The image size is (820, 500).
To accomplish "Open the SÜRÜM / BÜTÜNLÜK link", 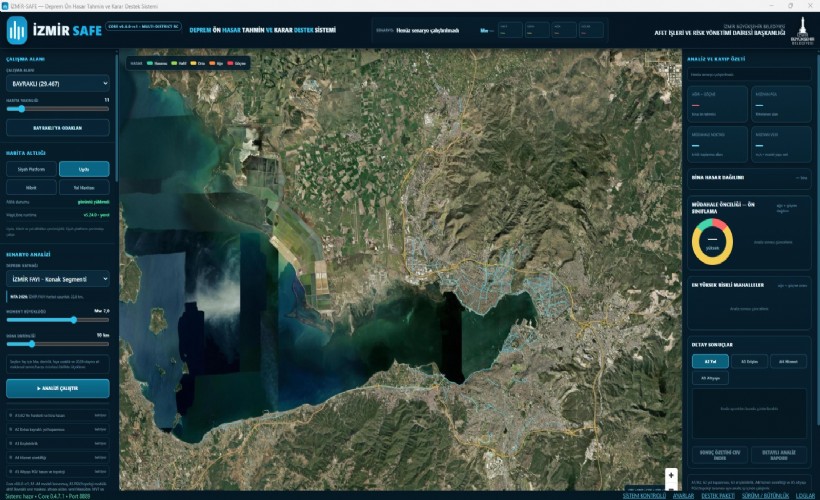I will (x=765, y=496).
